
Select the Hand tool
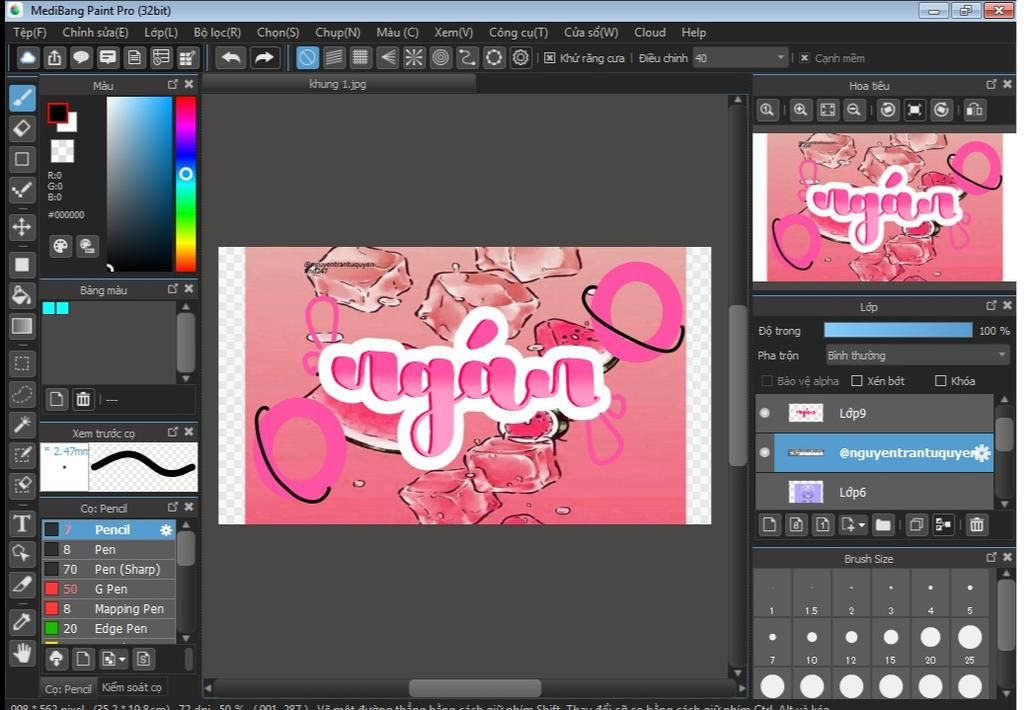pyautogui.click(x=22, y=653)
